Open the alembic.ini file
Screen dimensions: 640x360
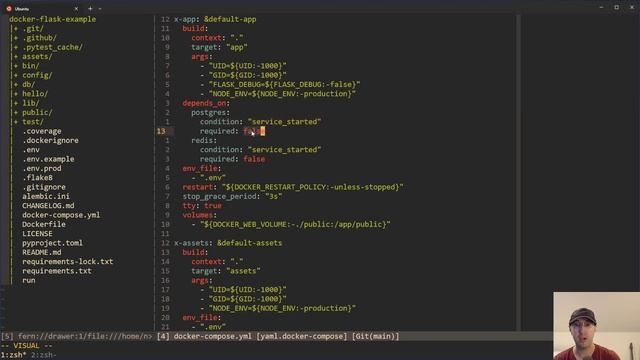tap(46, 196)
